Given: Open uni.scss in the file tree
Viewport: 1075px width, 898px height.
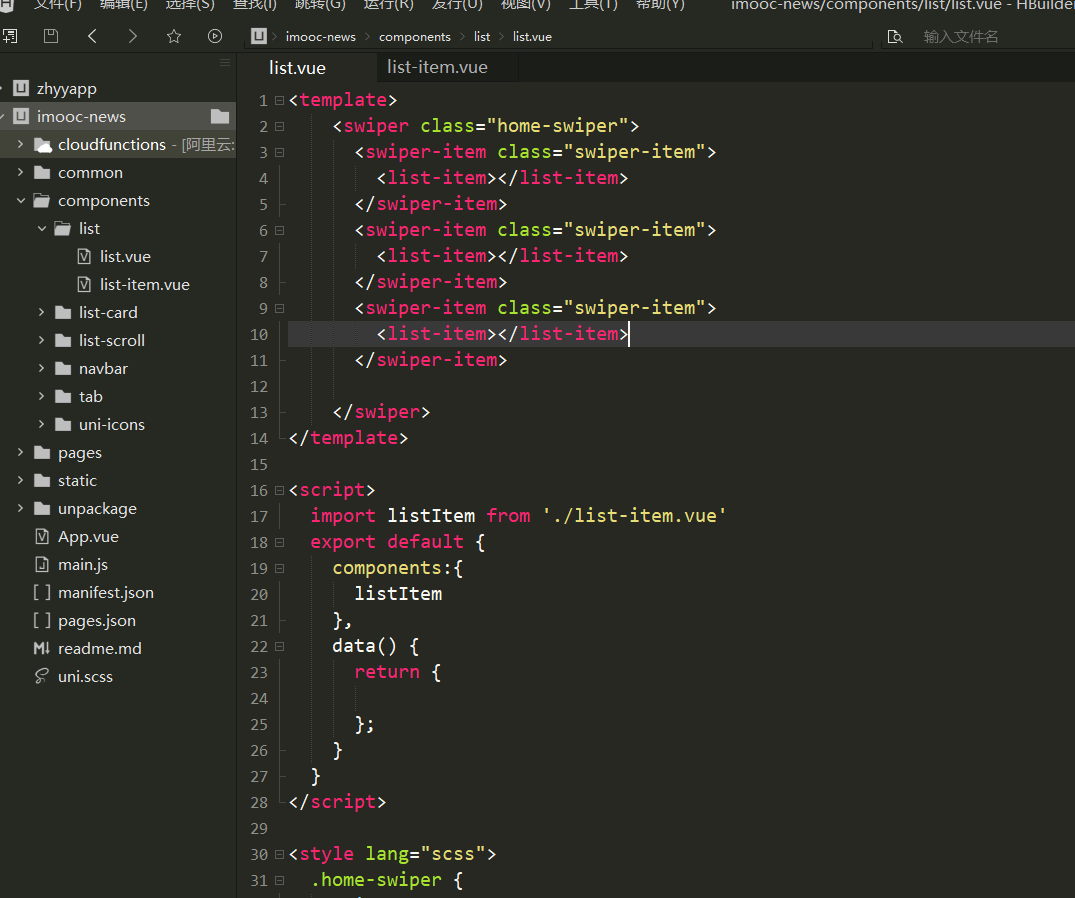Looking at the screenshot, I should 86,677.
